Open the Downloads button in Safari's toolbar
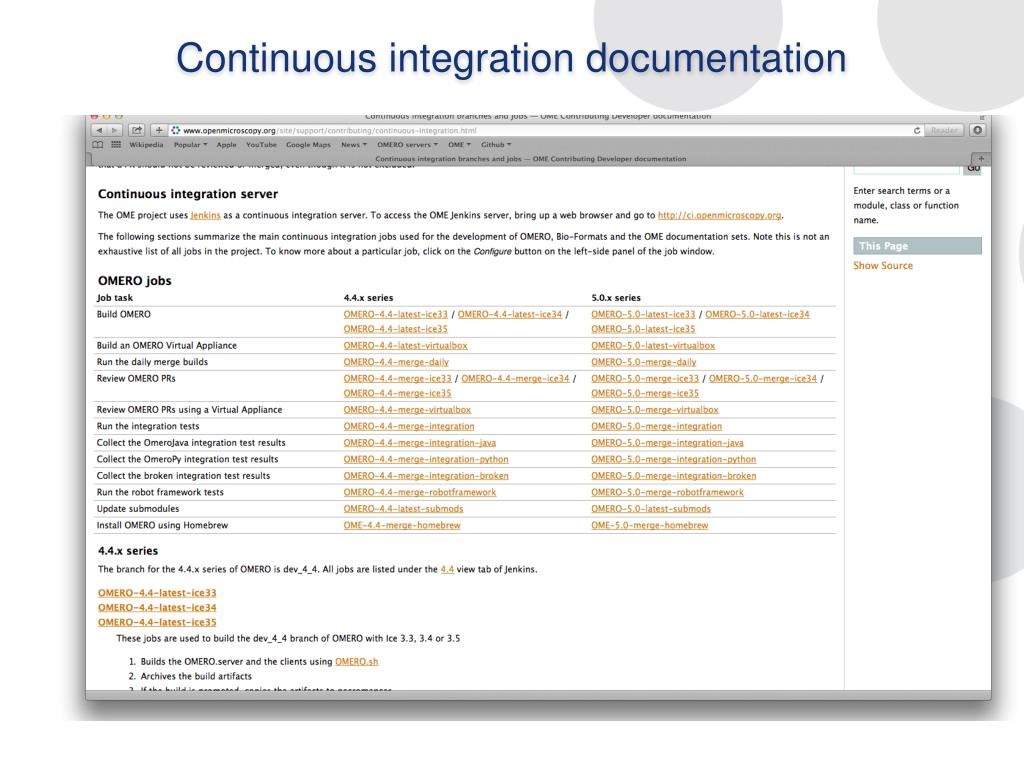The width and height of the screenshot is (1024, 768). point(978,131)
